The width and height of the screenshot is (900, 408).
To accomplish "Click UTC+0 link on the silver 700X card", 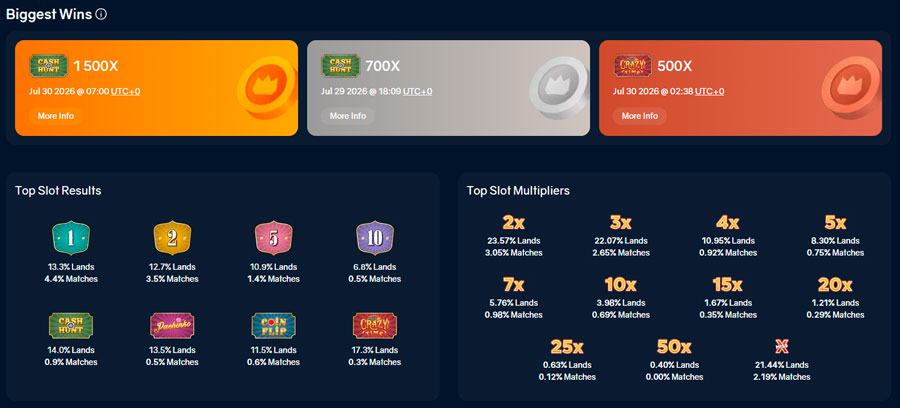I will click(417, 91).
